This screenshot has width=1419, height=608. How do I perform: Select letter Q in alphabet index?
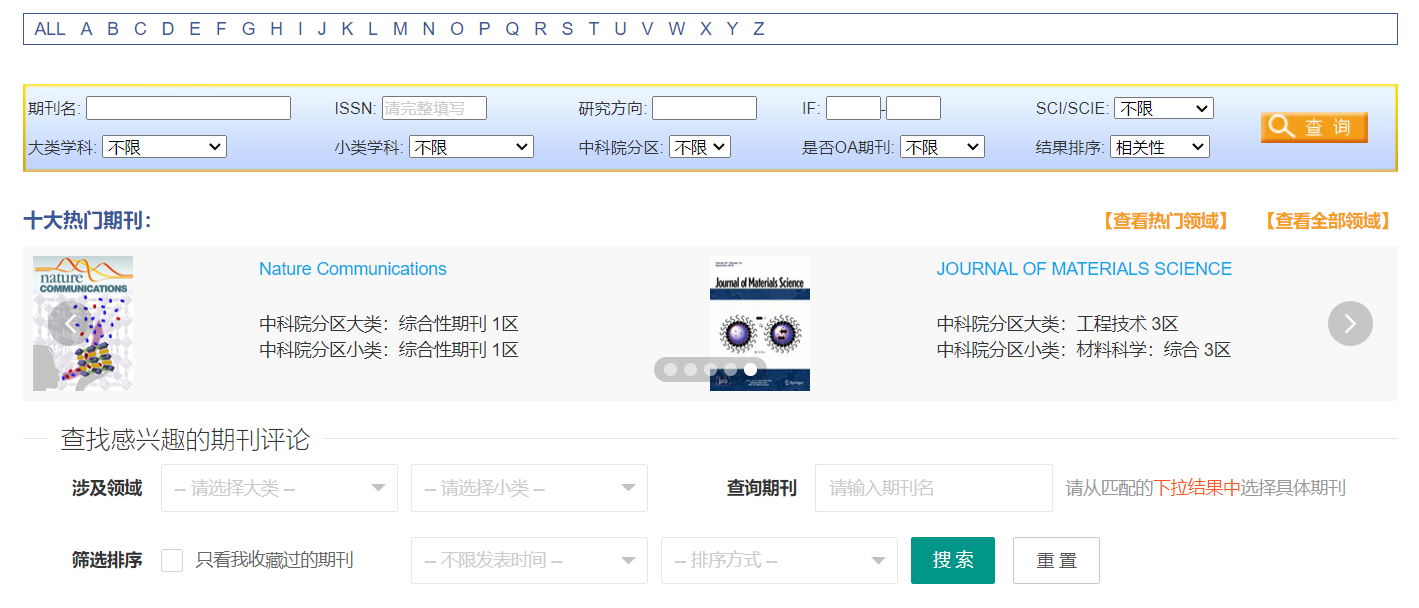[x=512, y=29]
